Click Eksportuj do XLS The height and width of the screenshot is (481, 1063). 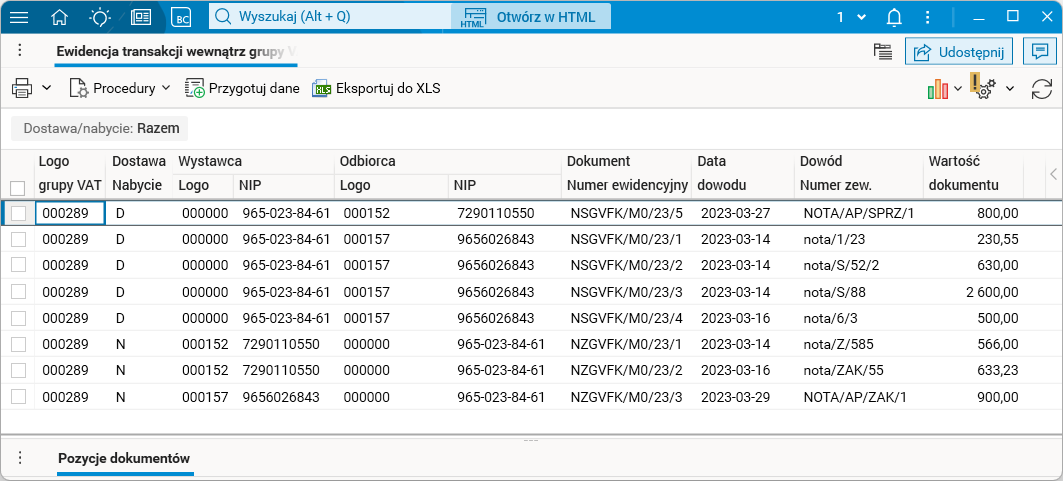click(376, 89)
